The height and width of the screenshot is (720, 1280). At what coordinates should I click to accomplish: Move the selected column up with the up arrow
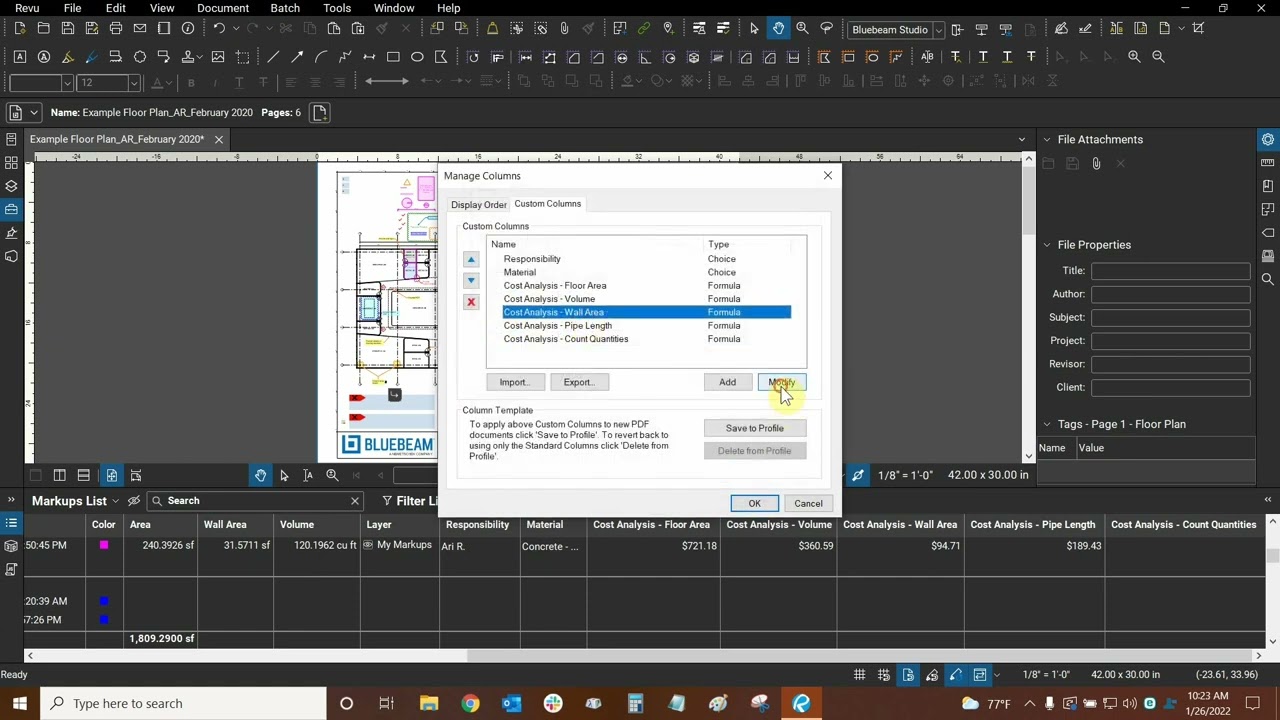[x=471, y=260]
